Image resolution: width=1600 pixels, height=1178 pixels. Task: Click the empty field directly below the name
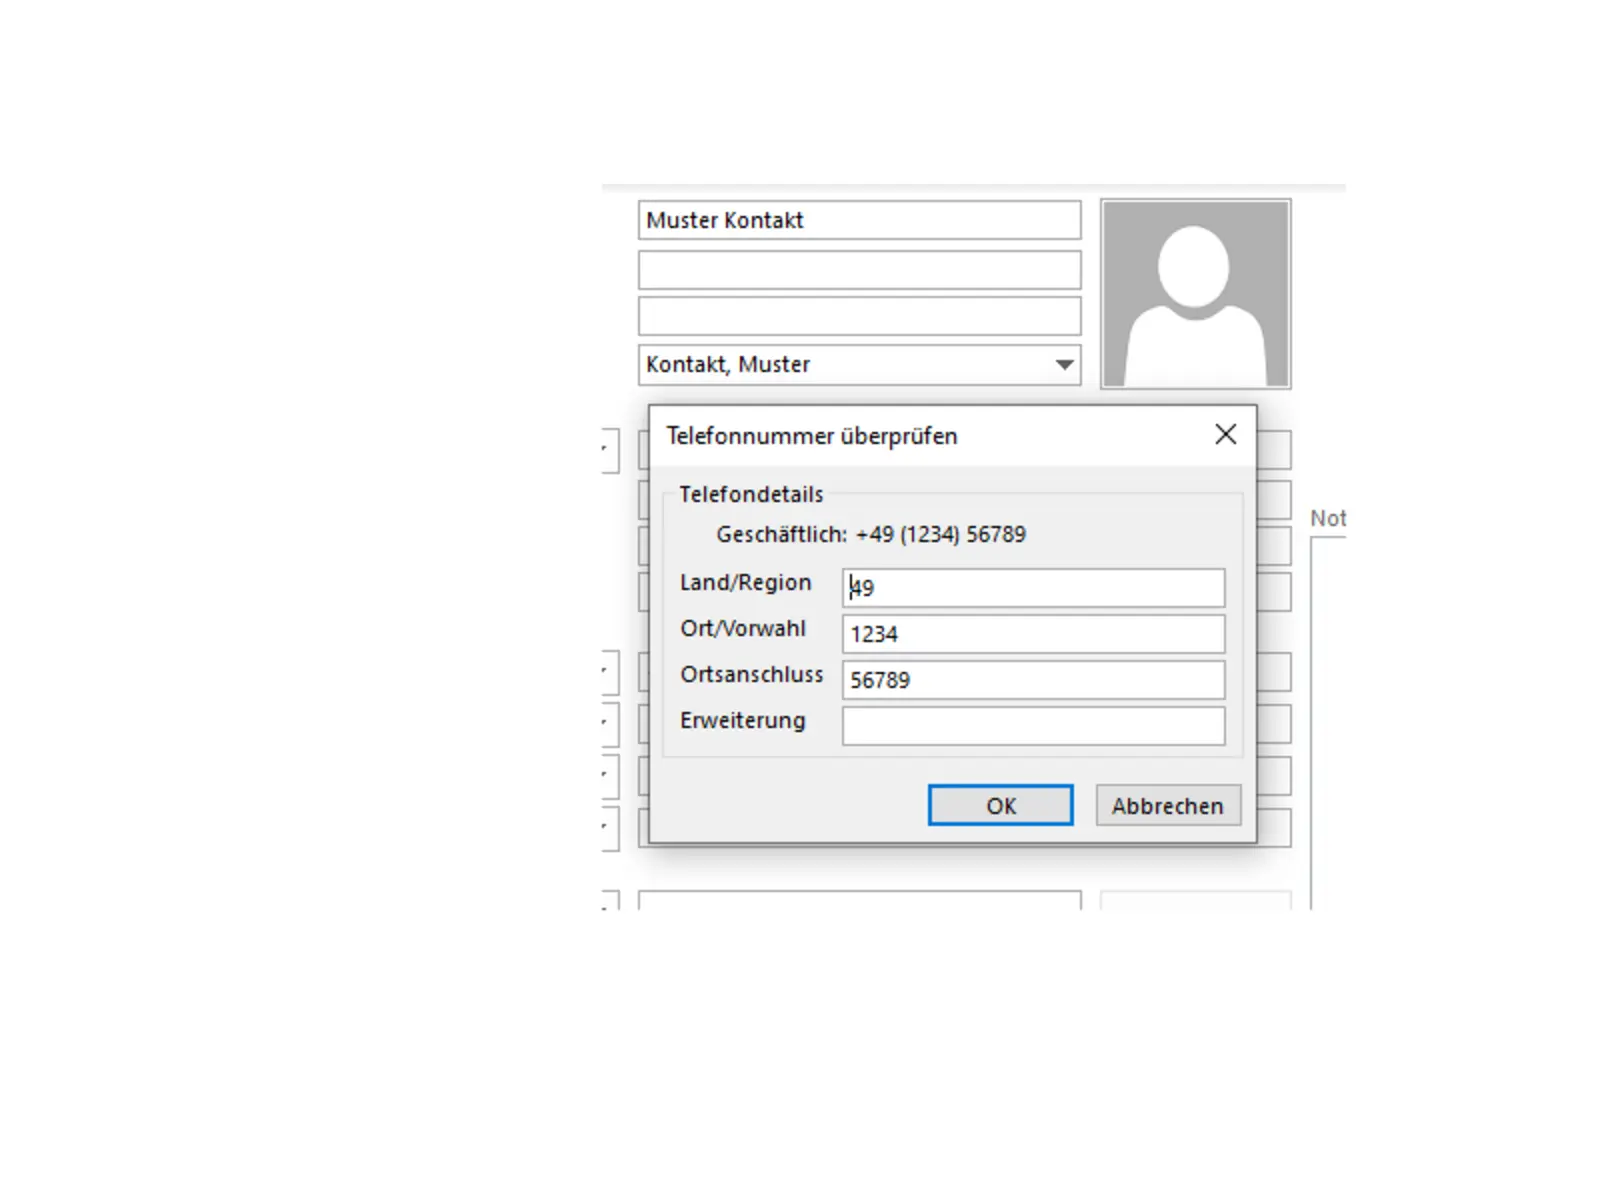[858, 270]
